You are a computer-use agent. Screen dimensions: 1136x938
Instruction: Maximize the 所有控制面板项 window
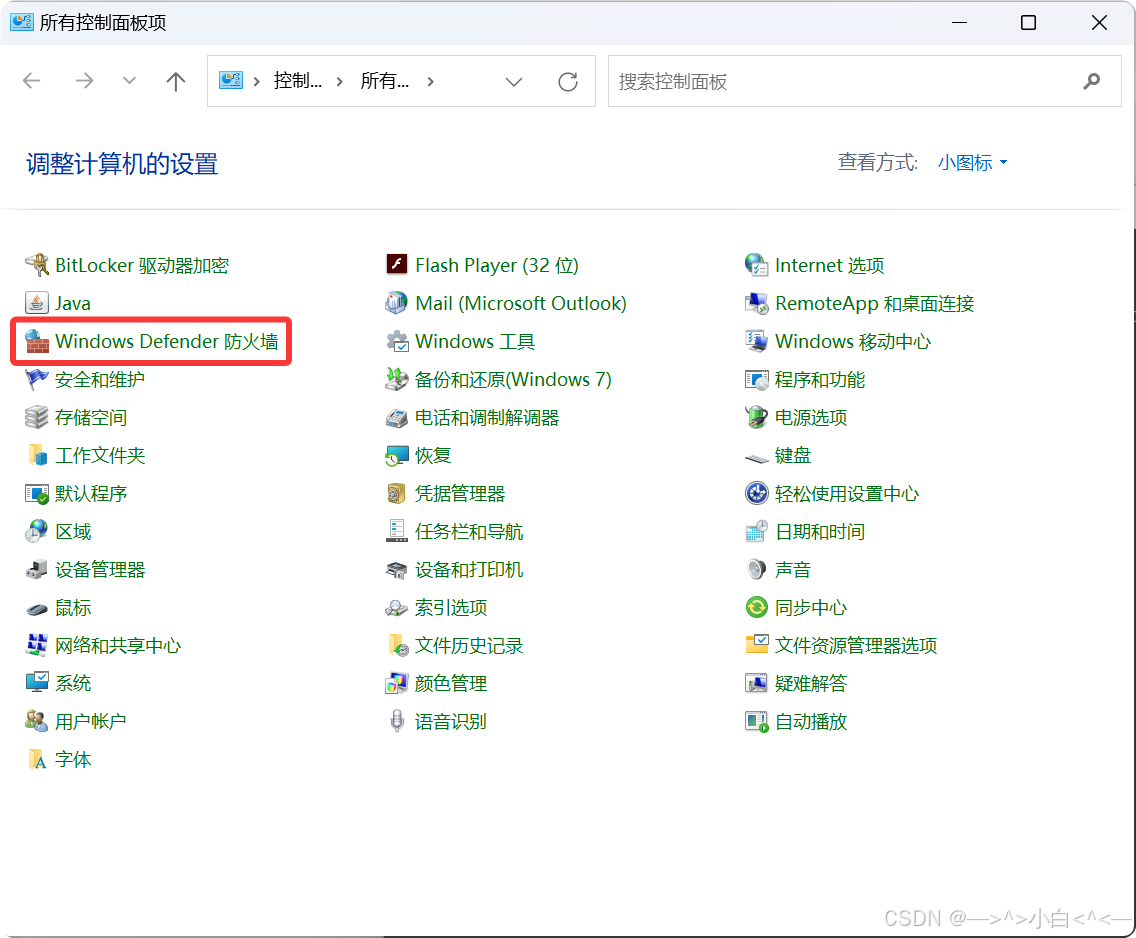(1028, 22)
